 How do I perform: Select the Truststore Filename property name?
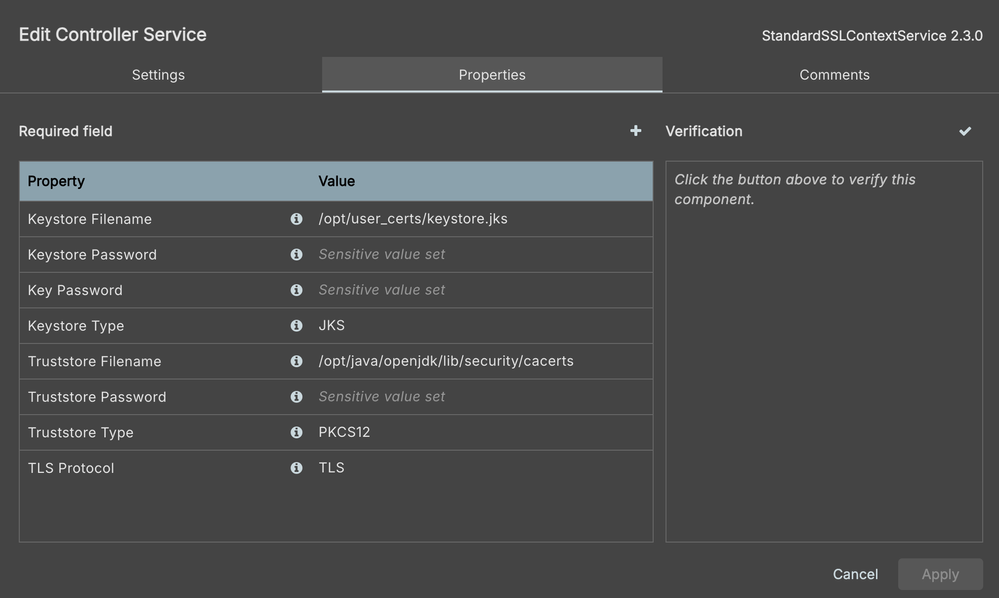point(94,362)
